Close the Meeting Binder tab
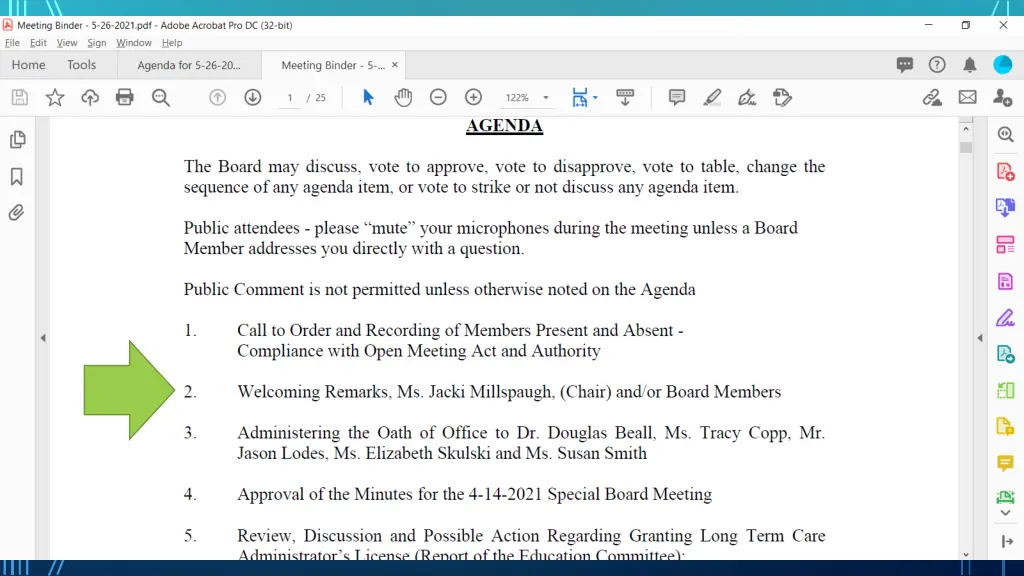1024x576 pixels. 394,65
